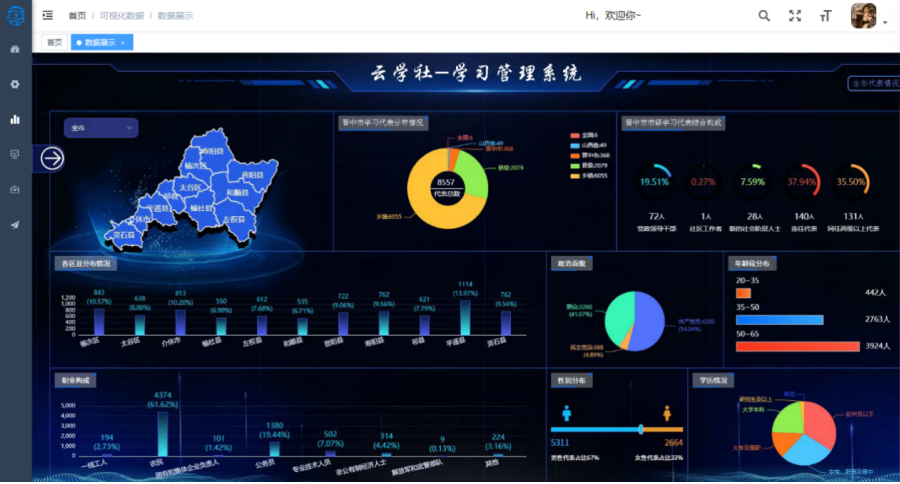The image size is (900, 484).
Task: Close the 数据展示 tab with its x
Action: (x=123, y=42)
